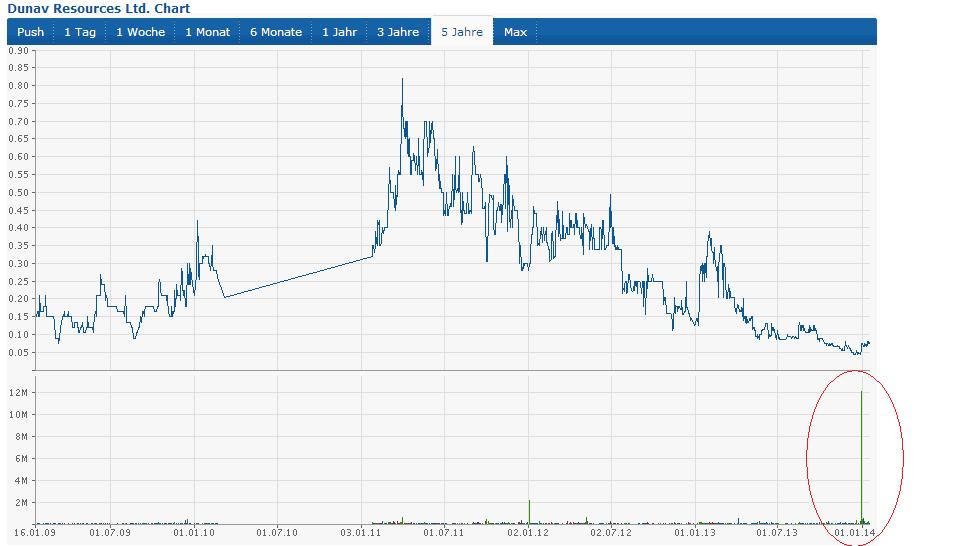Switch to the Push tab
This screenshot has height=546, width=960.
coord(31,32)
